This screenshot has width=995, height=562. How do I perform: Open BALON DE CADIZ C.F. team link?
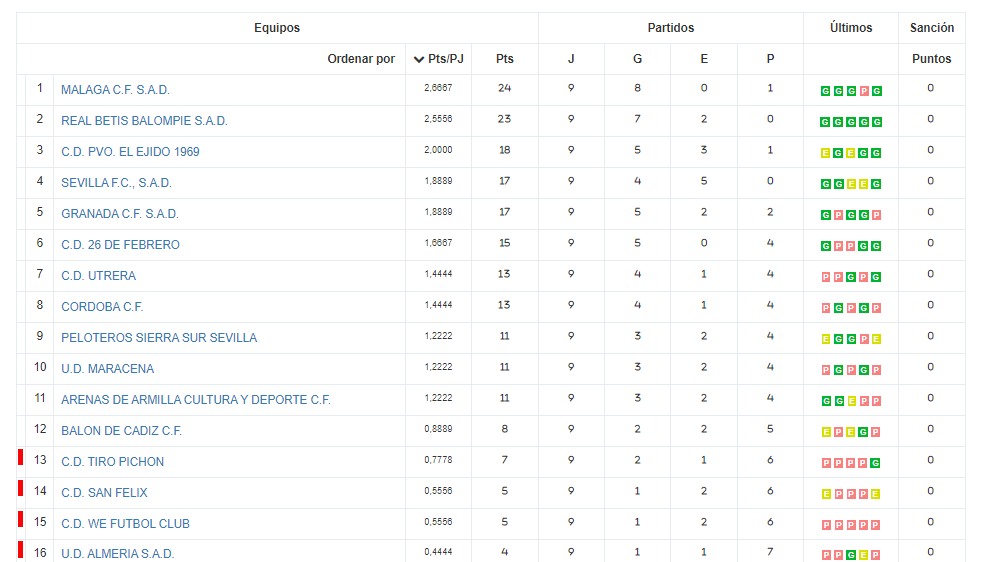pyautogui.click(x=121, y=432)
